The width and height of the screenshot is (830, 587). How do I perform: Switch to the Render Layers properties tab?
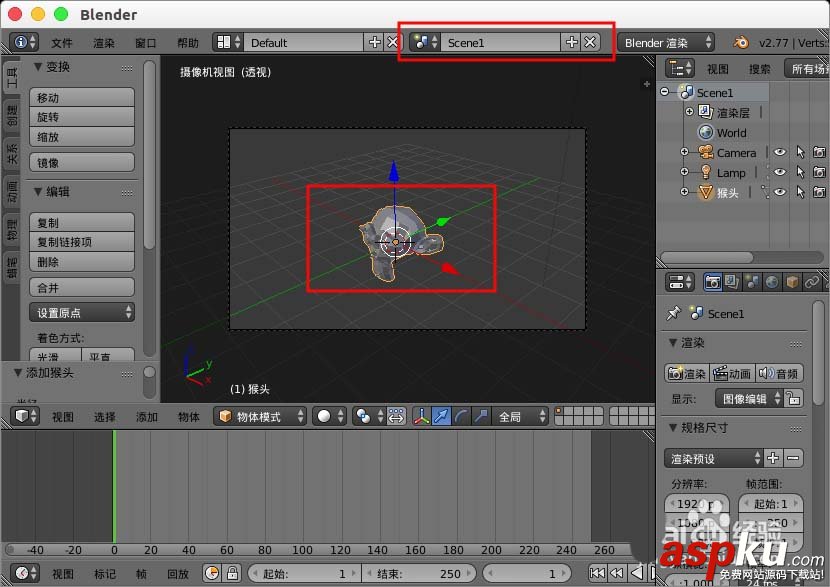pyautogui.click(x=732, y=282)
